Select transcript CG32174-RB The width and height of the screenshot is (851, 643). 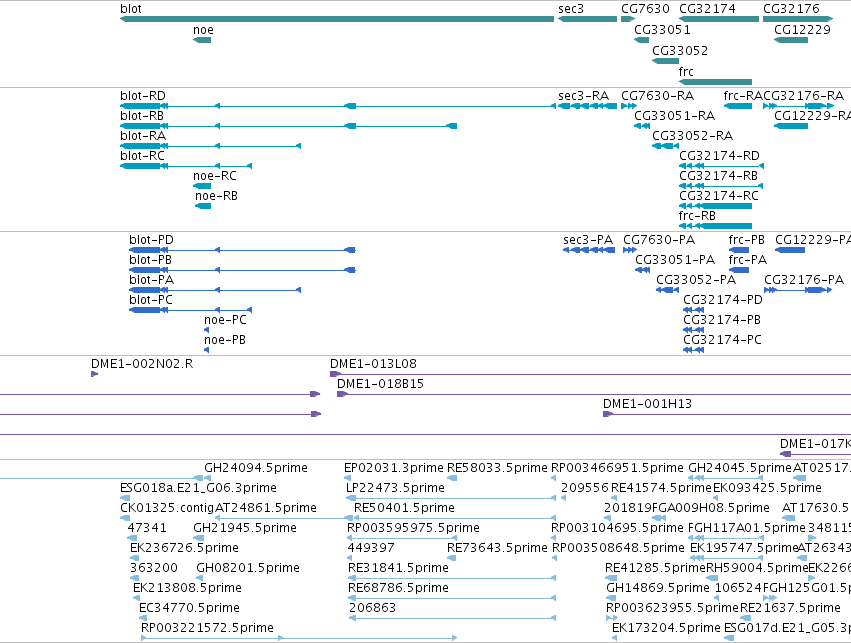(x=721, y=186)
